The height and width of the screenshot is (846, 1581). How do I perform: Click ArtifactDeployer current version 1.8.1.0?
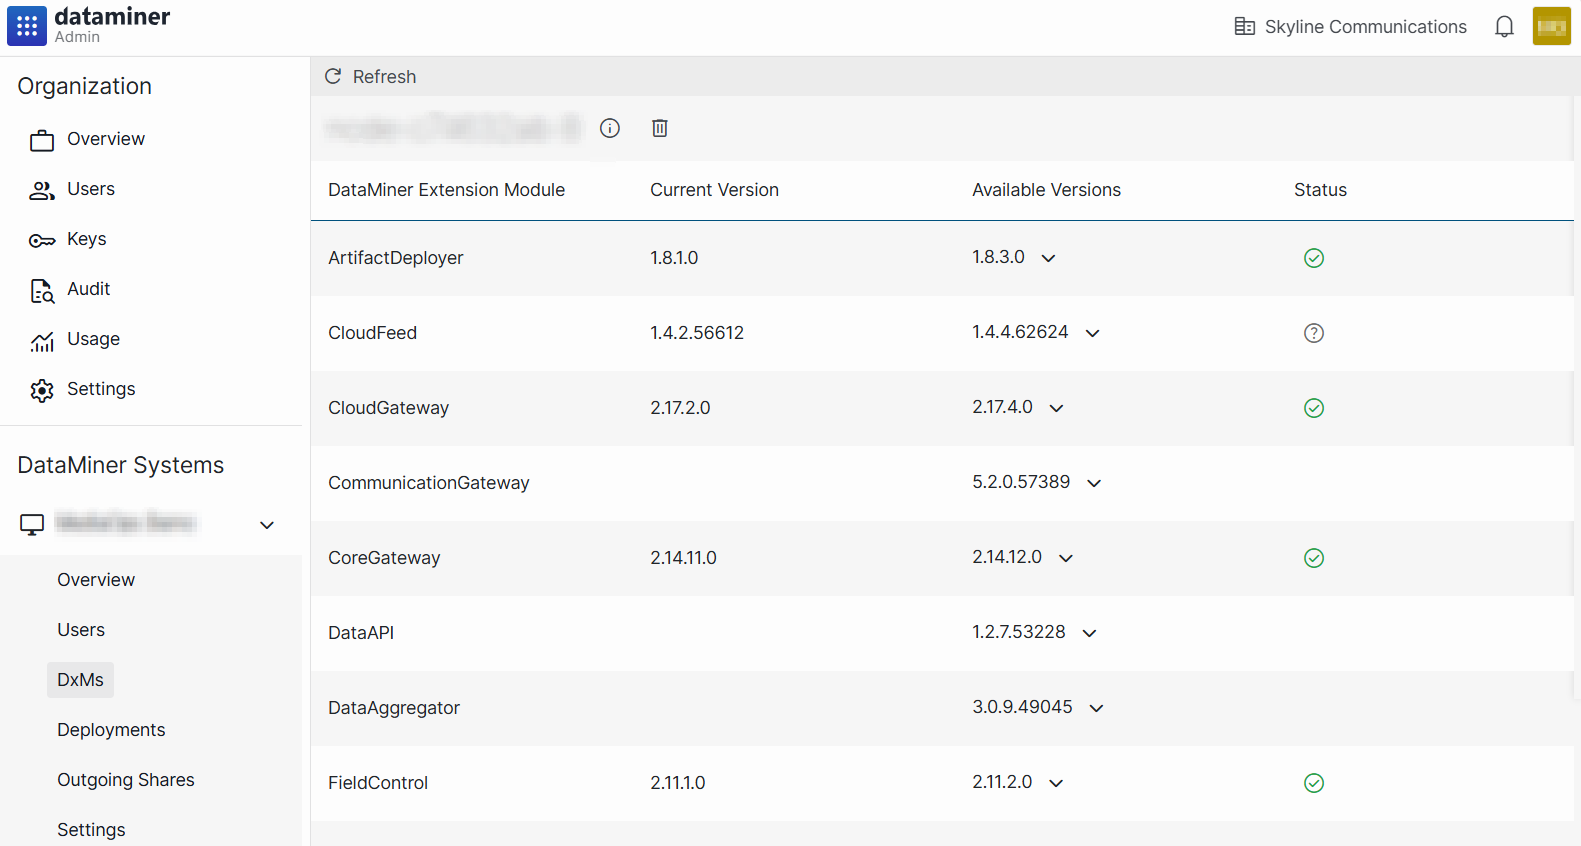[674, 258]
